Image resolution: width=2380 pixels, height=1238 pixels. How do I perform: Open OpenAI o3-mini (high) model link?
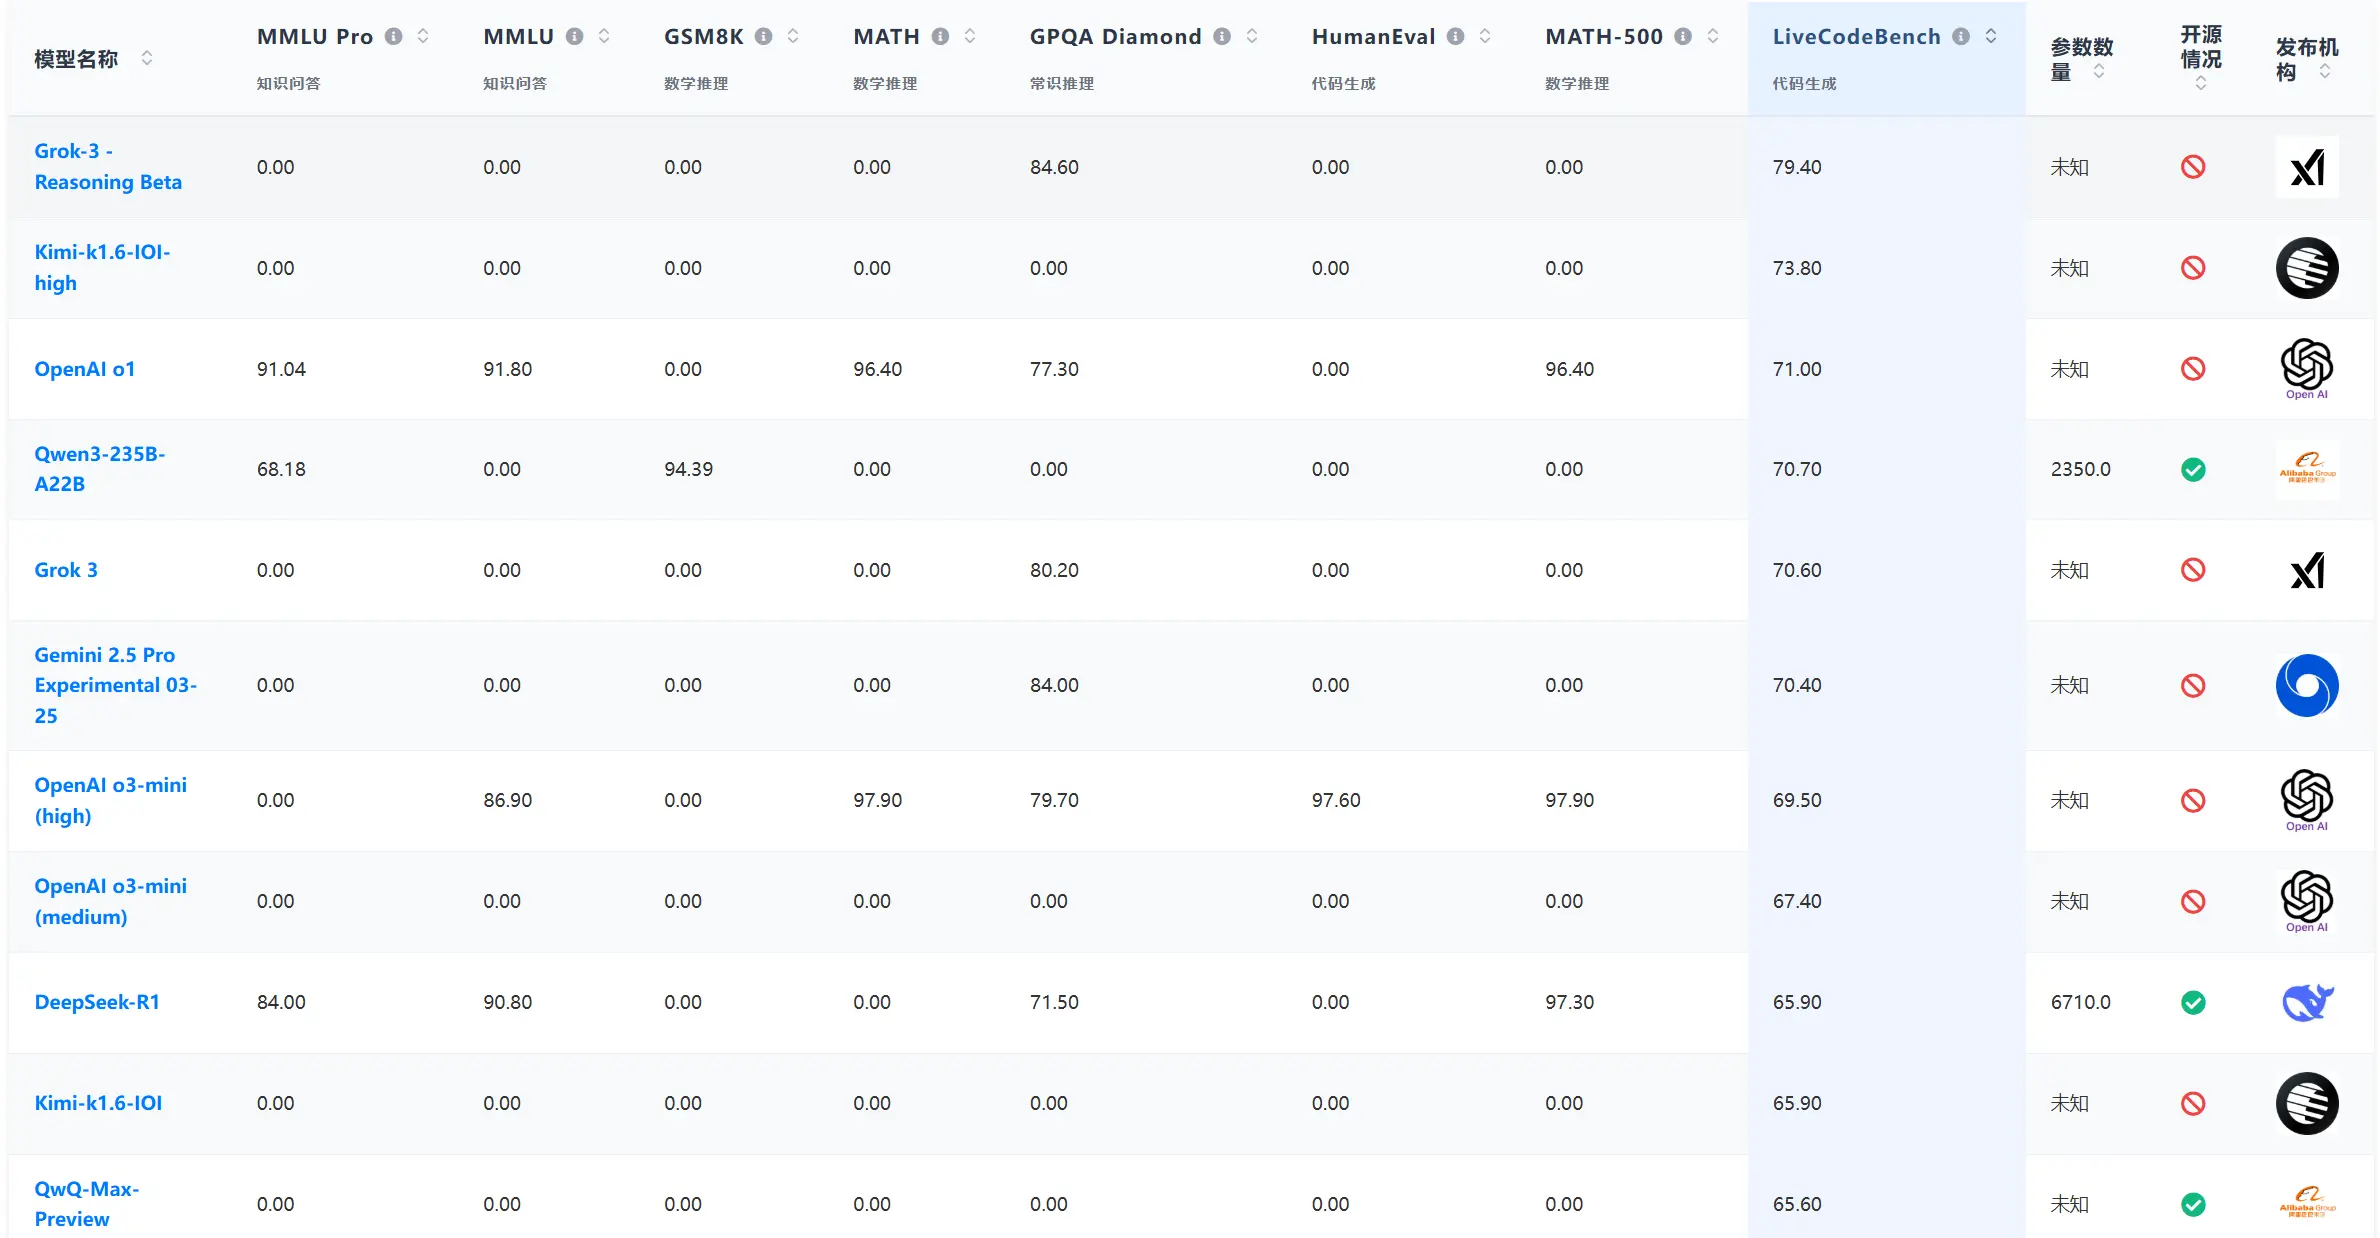[x=111, y=800]
